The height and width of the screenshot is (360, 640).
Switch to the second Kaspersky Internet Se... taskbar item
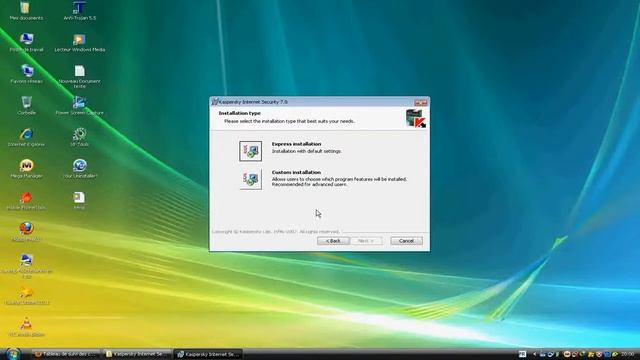(x=137, y=354)
